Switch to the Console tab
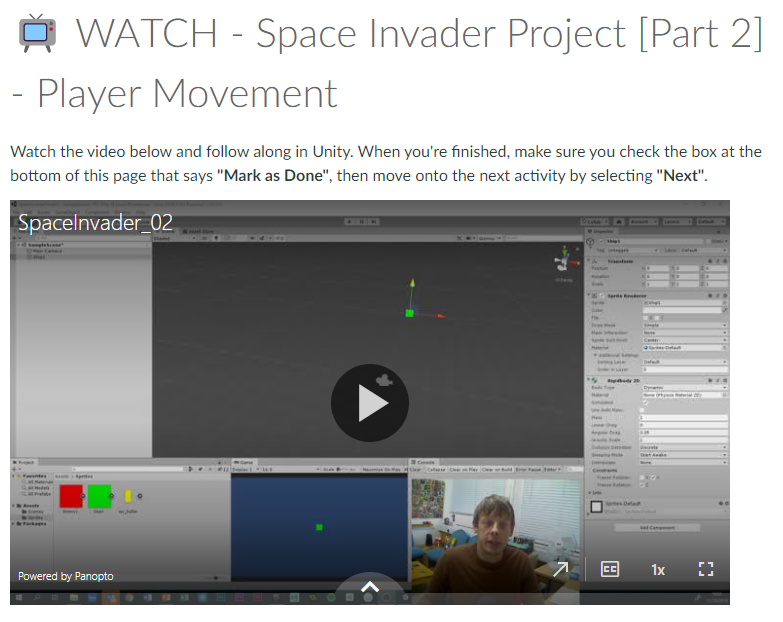The height and width of the screenshot is (622, 783). (x=424, y=462)
